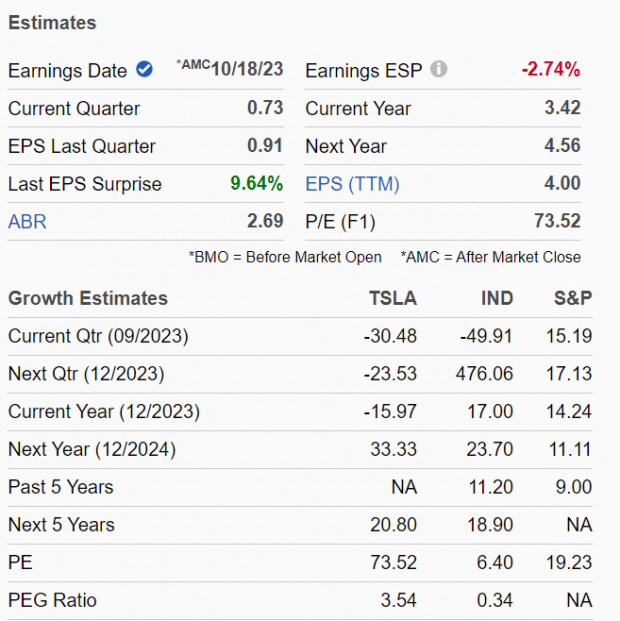This screenshot has width=620, height=621.
Task: Click the P/E (F1) label
Action: point(340,221)
